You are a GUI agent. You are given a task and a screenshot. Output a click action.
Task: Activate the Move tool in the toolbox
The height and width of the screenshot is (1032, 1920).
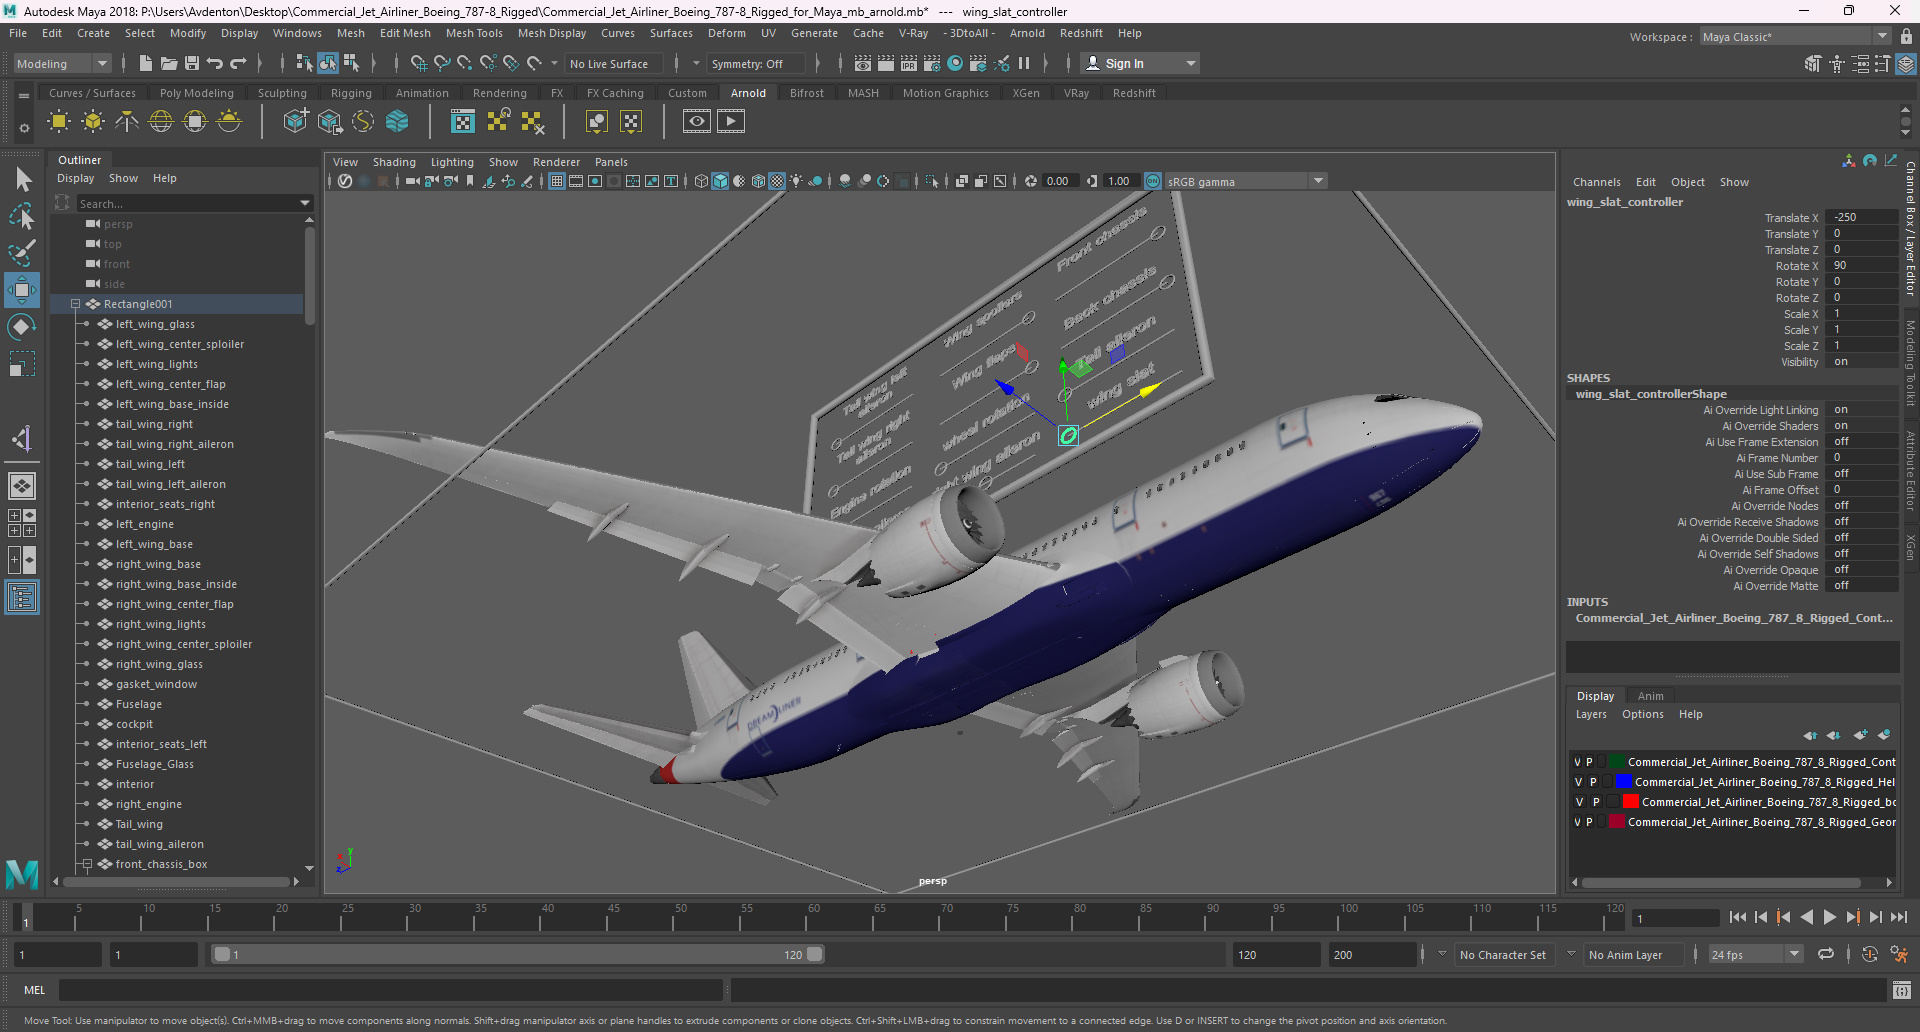pyautogui.click(x=22, y=290)
